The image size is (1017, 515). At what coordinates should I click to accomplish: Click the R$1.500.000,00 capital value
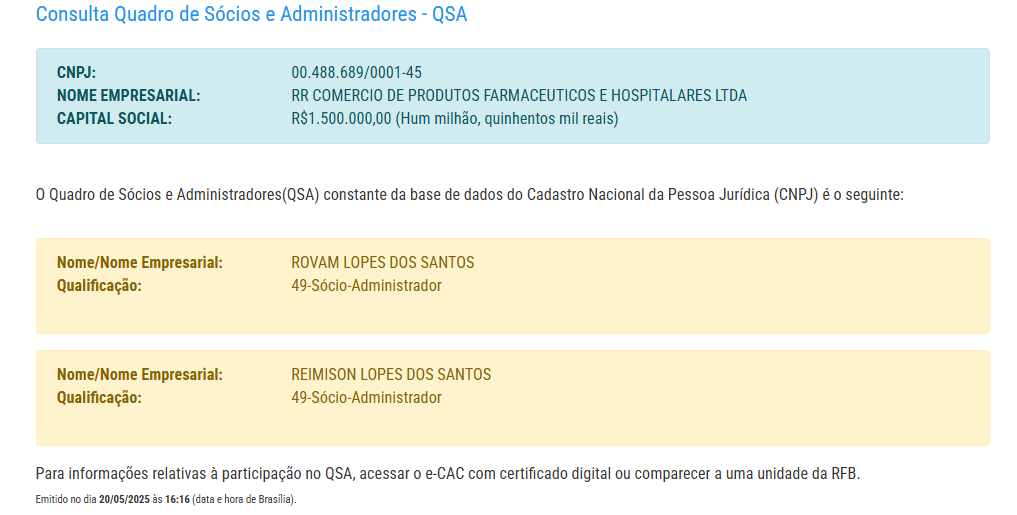[341, 119]
